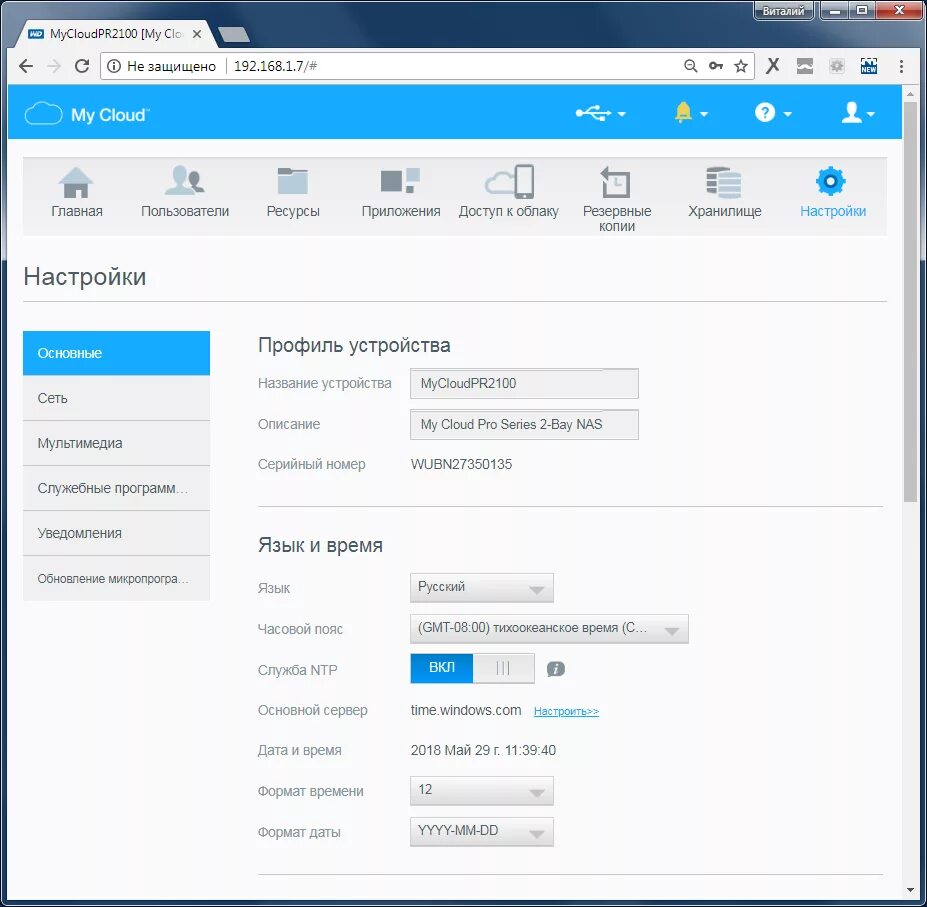Click the My Cloud logo
This screenshot has width=927, height=907.
[x=87, y=114]
